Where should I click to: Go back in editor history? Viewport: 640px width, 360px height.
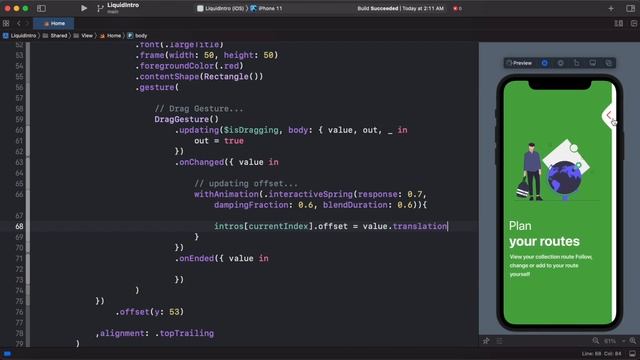(x=18, y=24)
